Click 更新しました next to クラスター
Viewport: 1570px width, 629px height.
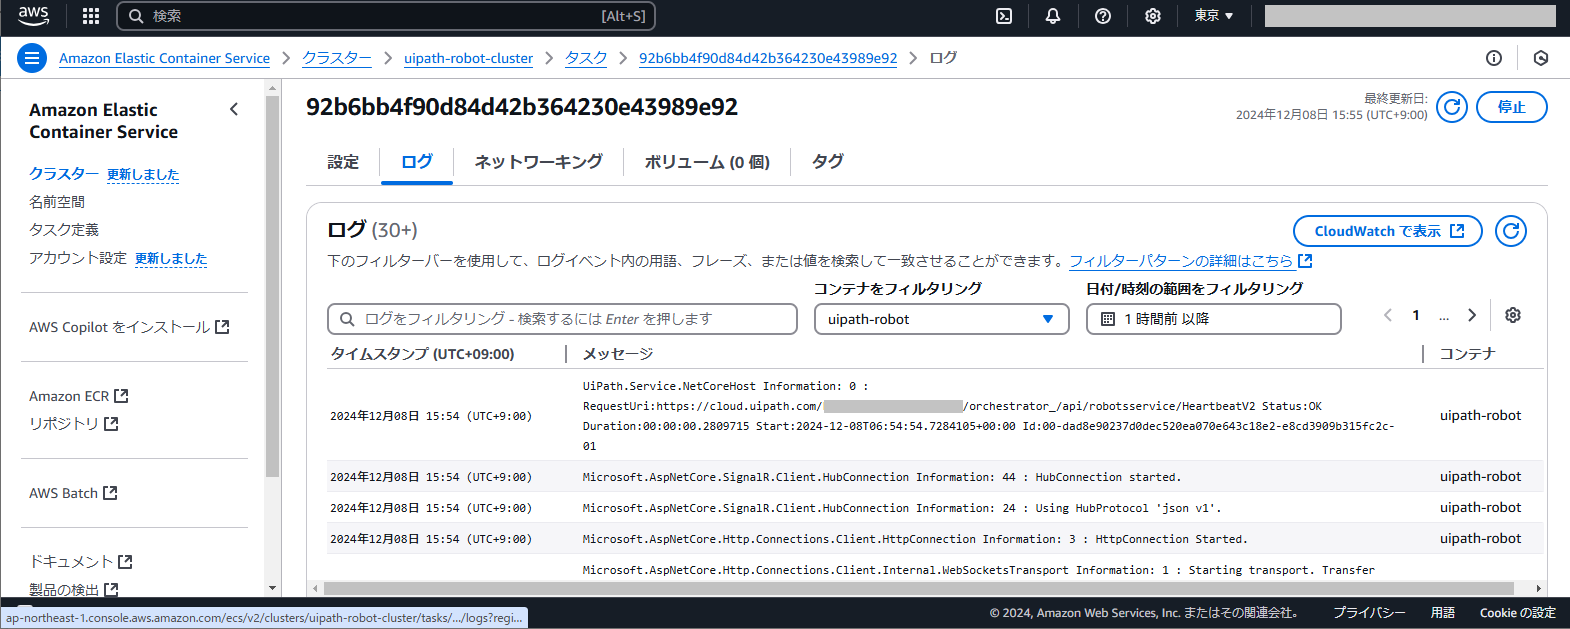pos(143,174)
